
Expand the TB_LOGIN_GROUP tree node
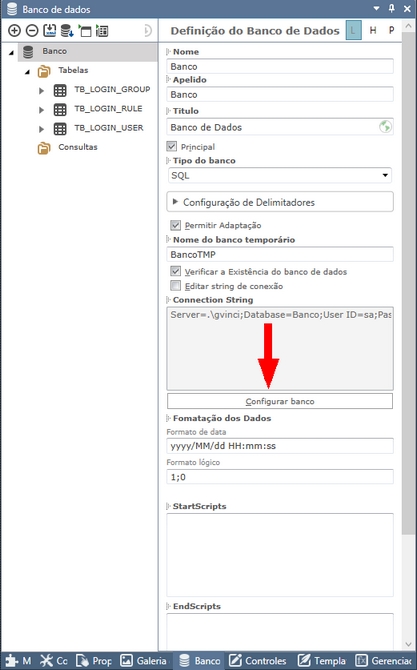coord(41,91)
